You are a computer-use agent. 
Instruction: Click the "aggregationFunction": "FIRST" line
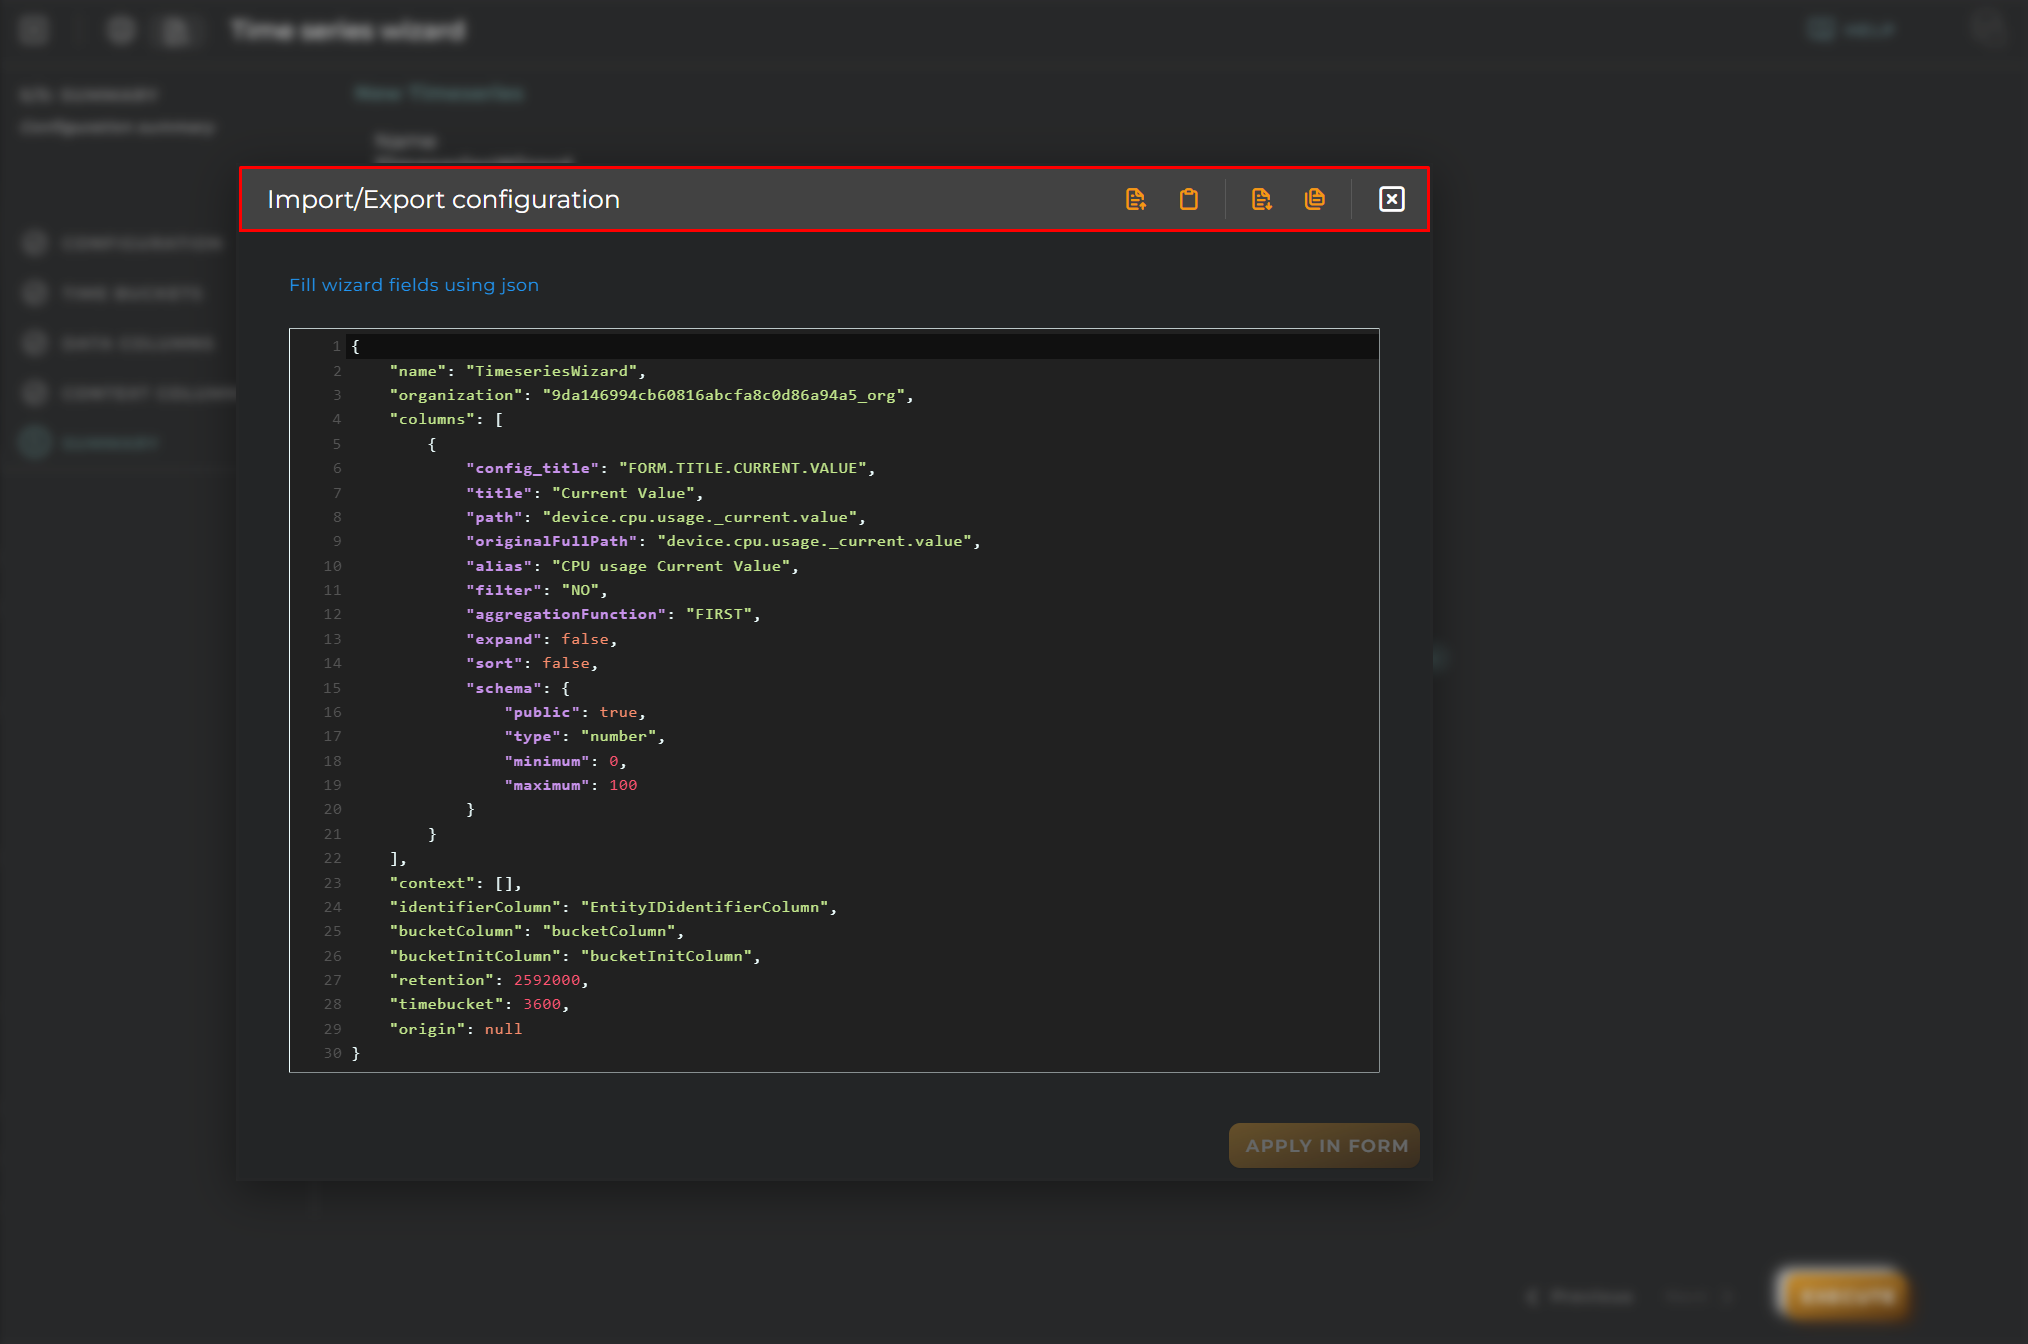[613, 614]
